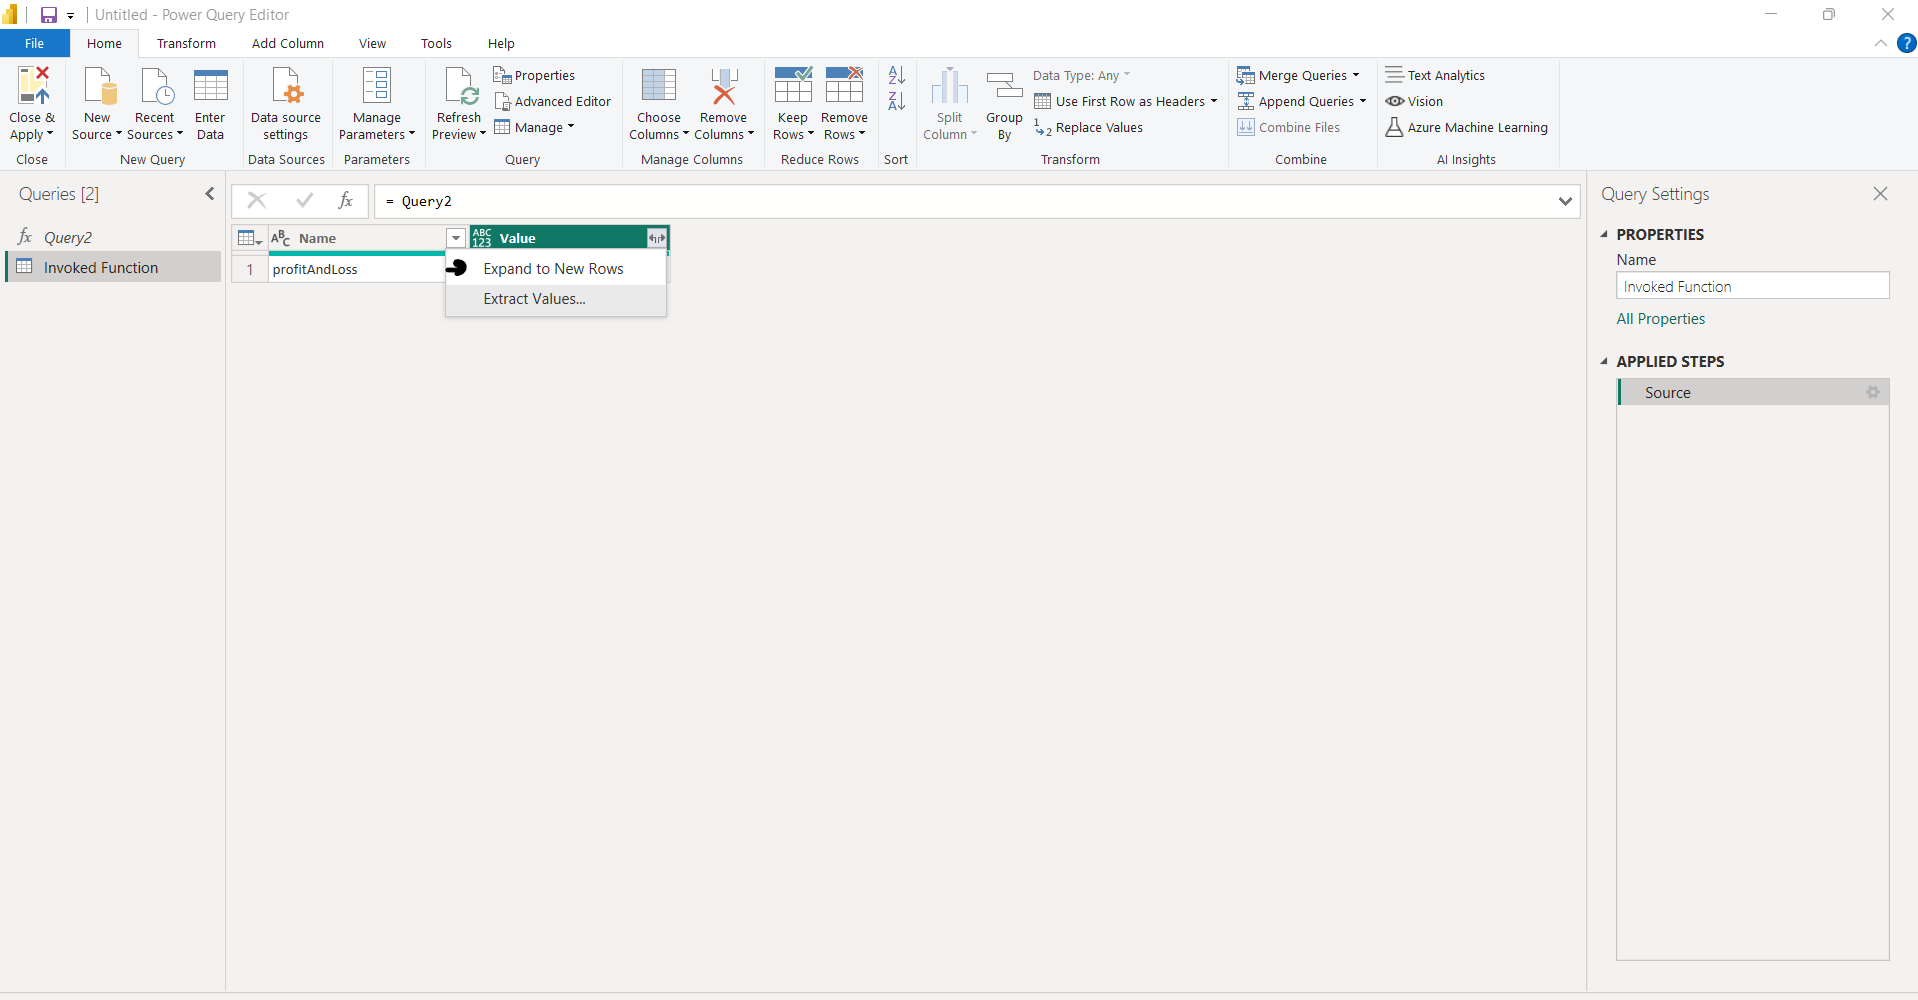
Task: Select the Source applied step
Action: click(1753, 392)
